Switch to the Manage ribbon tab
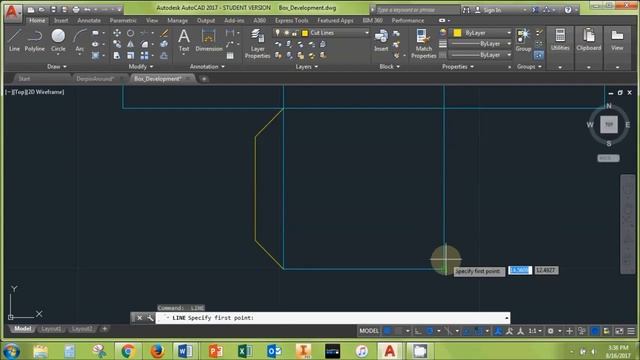 coord(177,20)
